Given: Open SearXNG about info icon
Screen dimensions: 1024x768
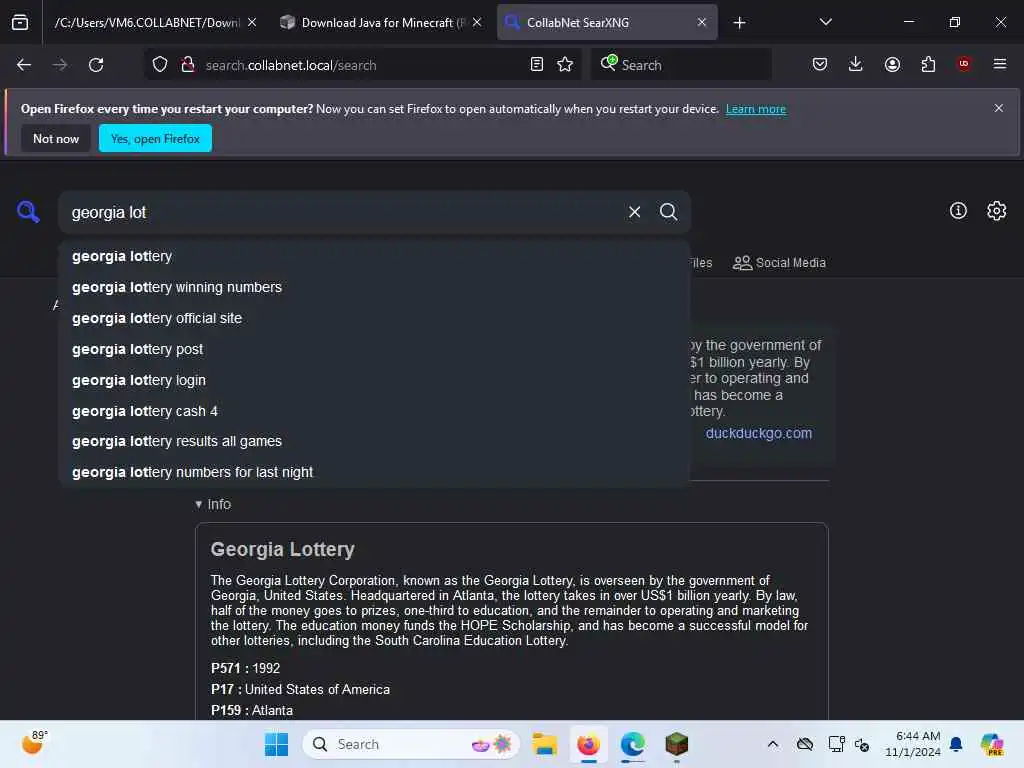Looking at the screenshot, I should (x=958, y=211).
